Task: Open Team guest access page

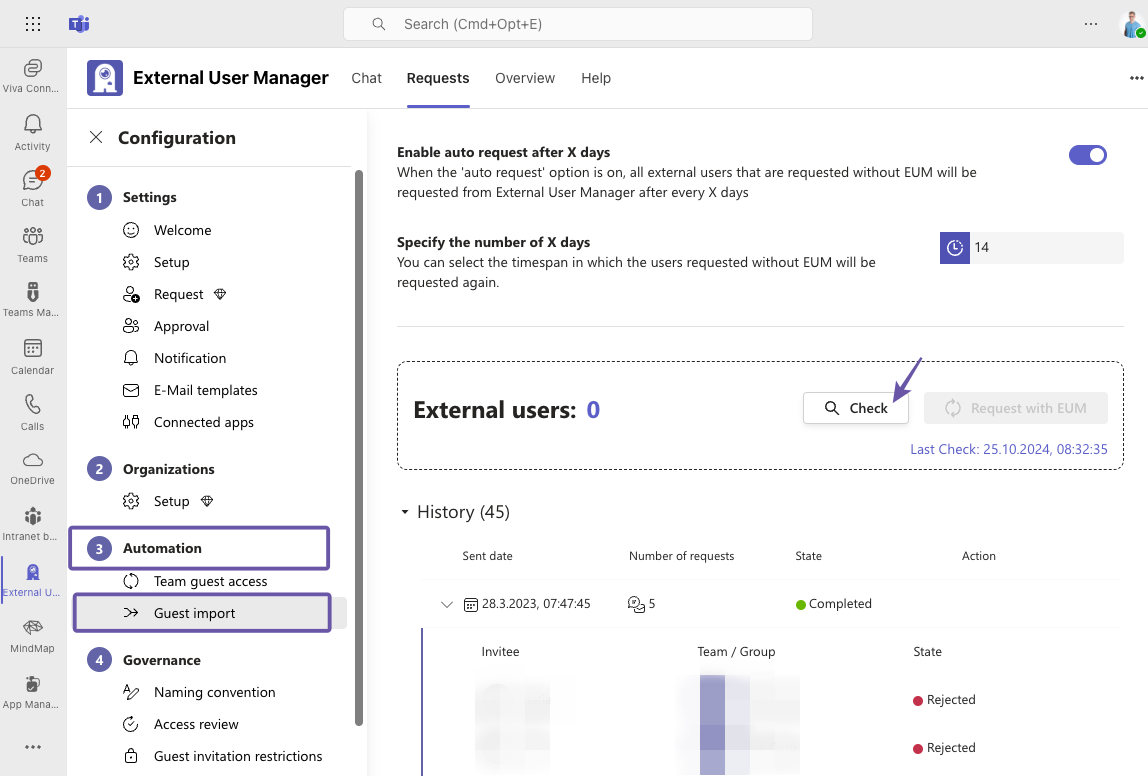Action: tap(210, 581)
